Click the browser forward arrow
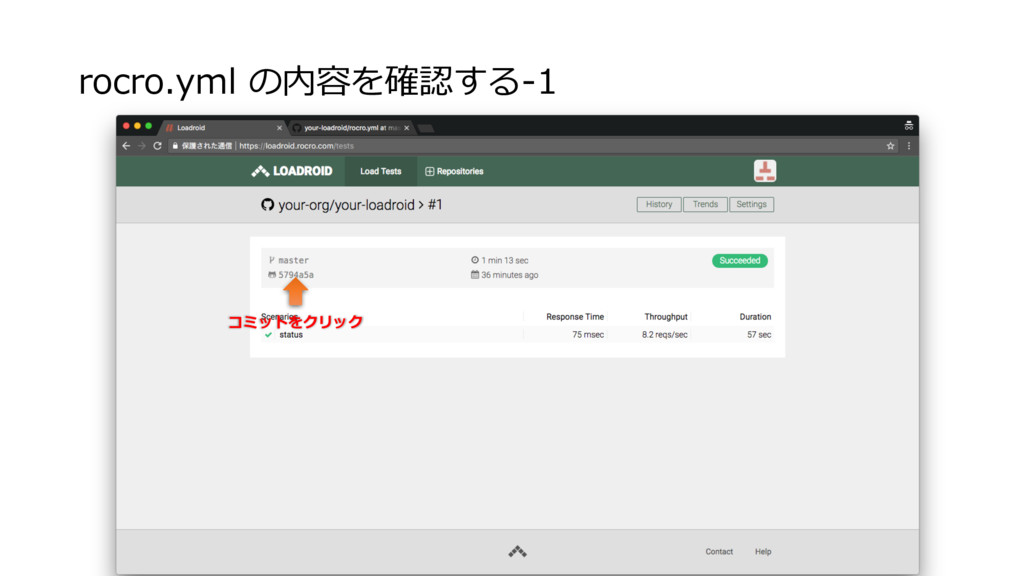This screenshot has height=576, width=1024. (x=142, y=146)
